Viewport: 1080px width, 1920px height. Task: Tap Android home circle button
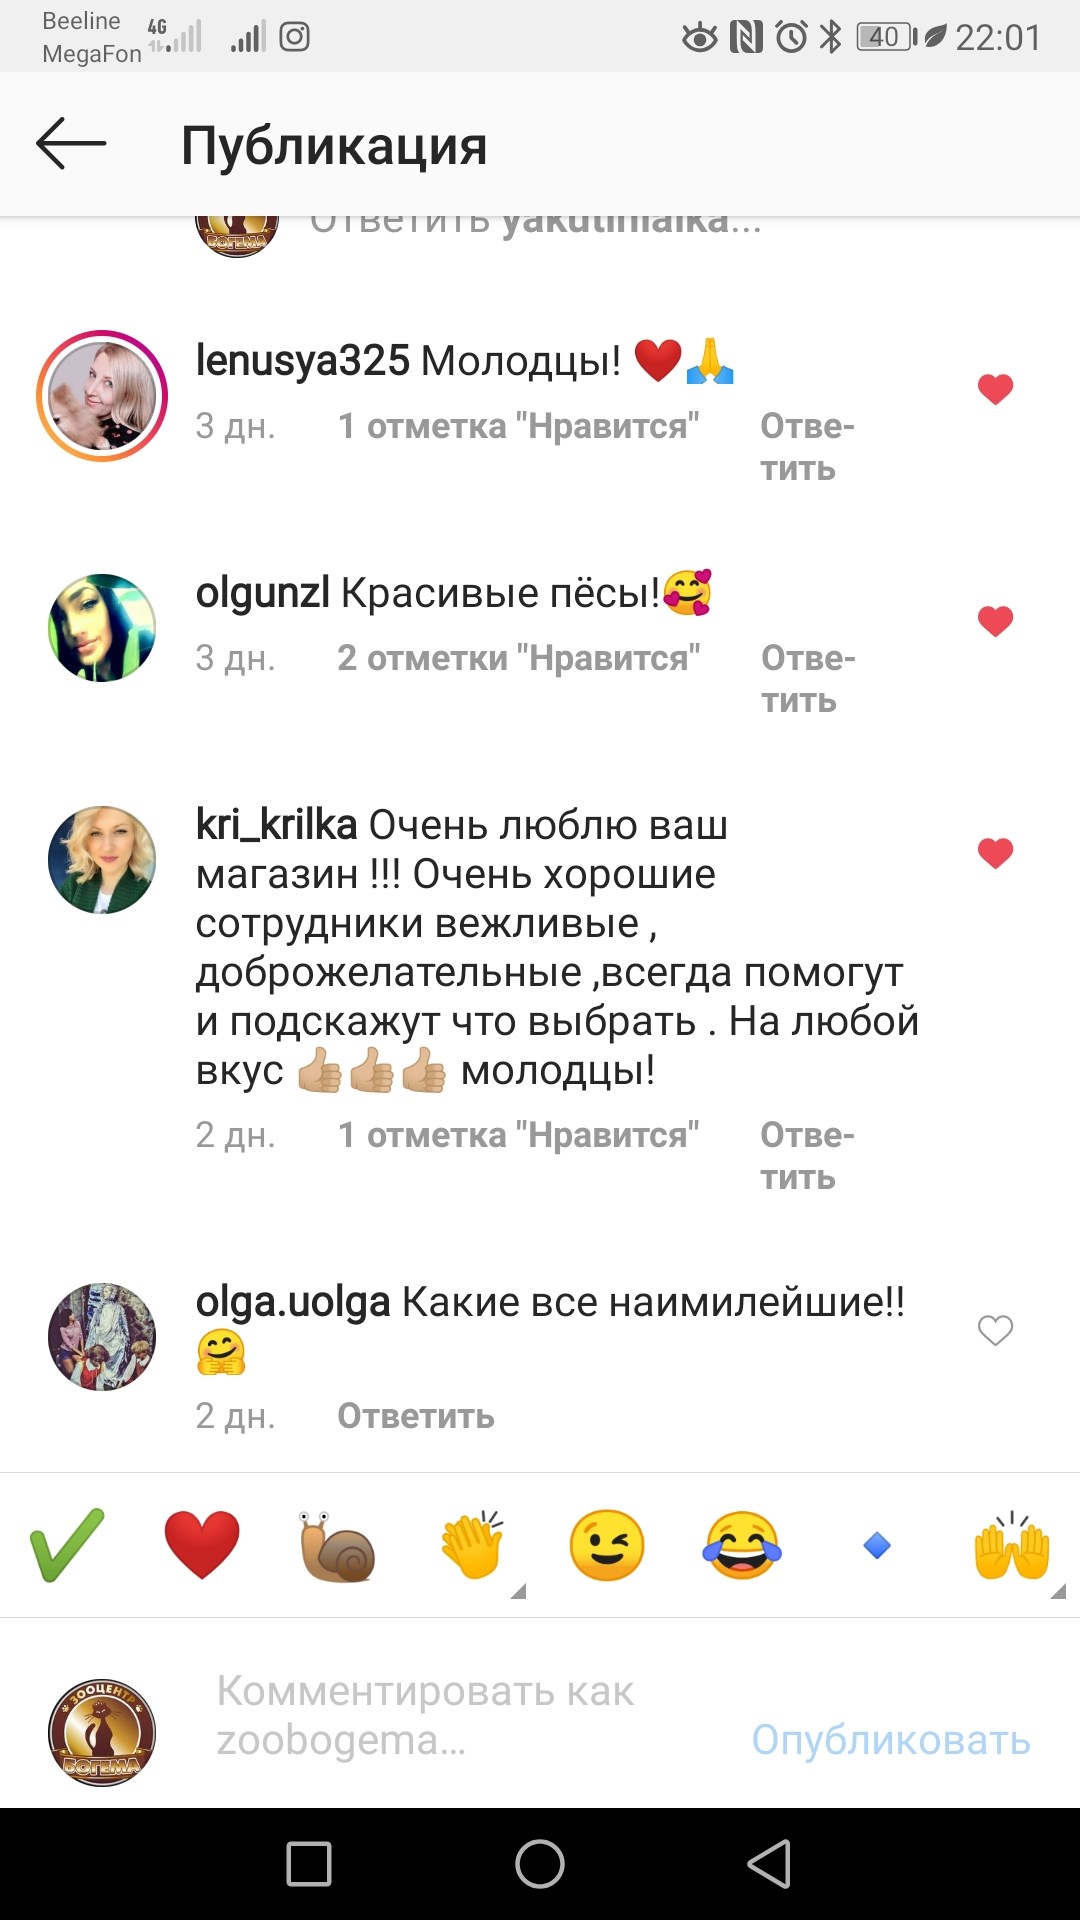tap(540, 1864)
